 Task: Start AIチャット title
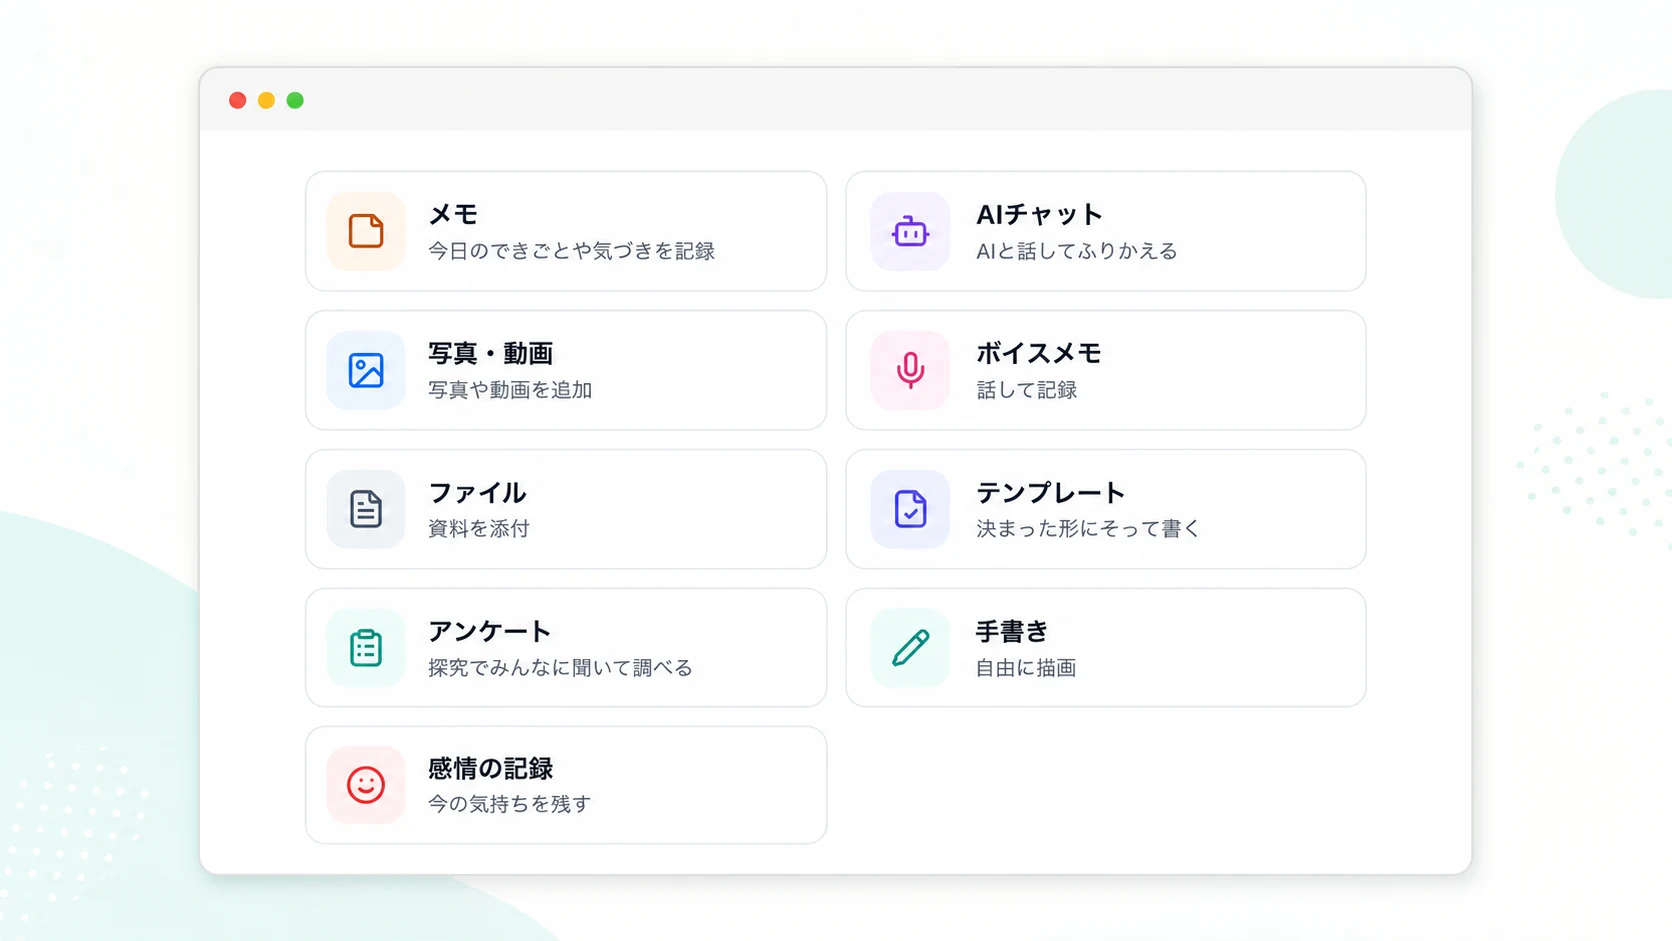[x=1039, y=214]
